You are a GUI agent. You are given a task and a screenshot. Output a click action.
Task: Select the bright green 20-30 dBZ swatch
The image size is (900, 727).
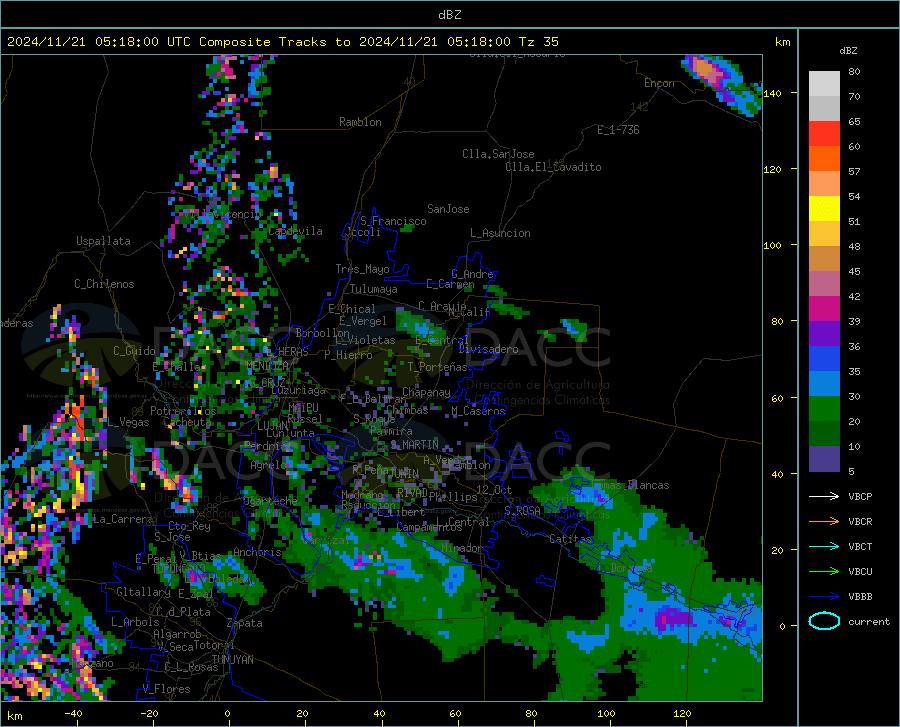[824, 409]
